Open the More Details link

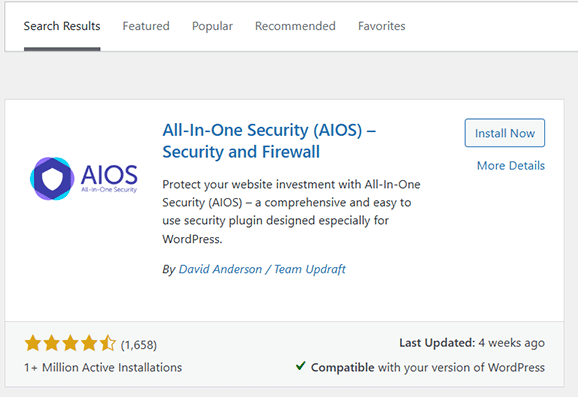pyautogui.click(x=511, y=166)
